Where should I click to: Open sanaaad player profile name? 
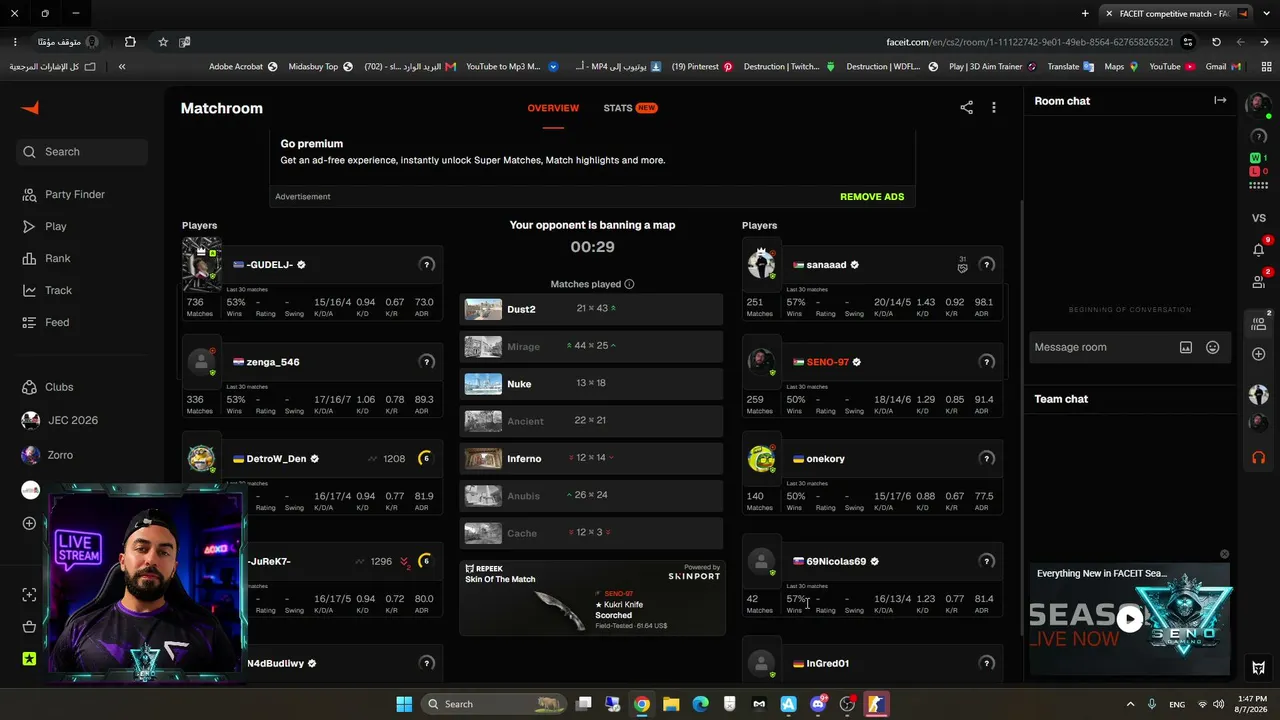tap(826, 265)
